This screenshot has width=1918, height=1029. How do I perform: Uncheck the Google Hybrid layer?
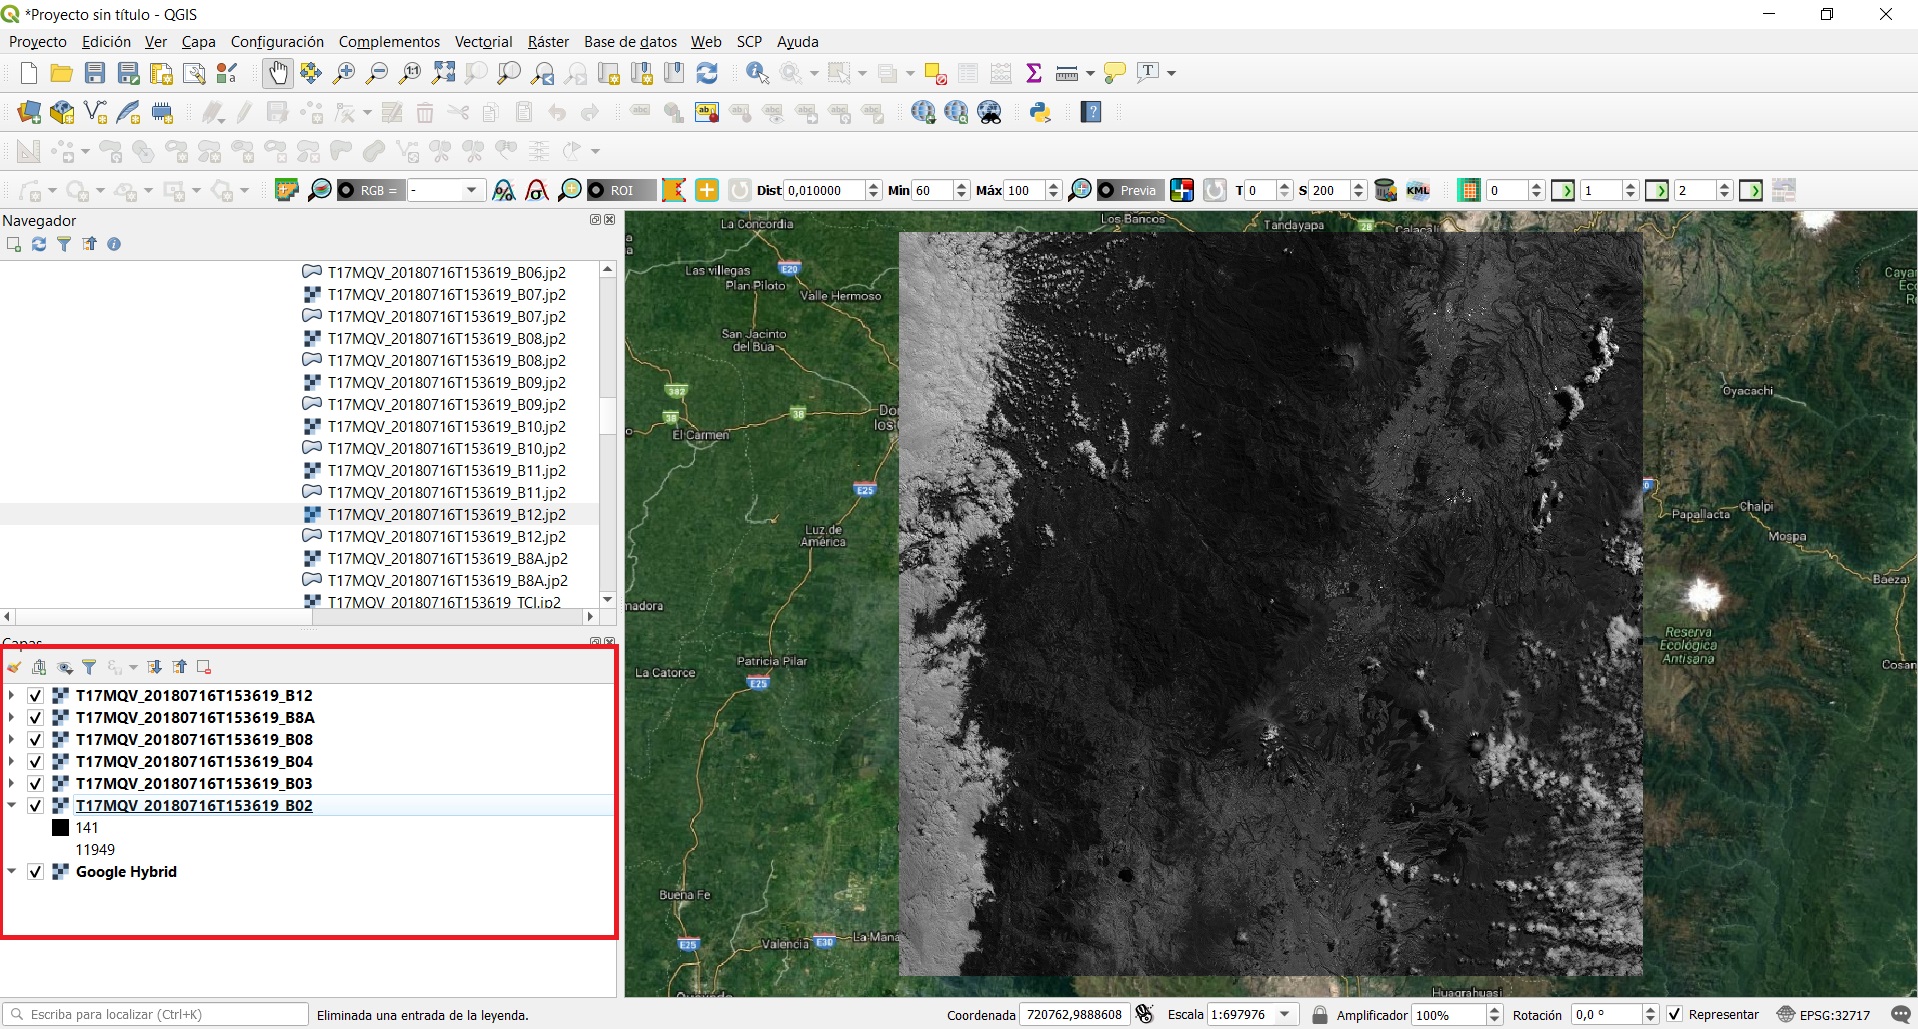coord(36,872)
